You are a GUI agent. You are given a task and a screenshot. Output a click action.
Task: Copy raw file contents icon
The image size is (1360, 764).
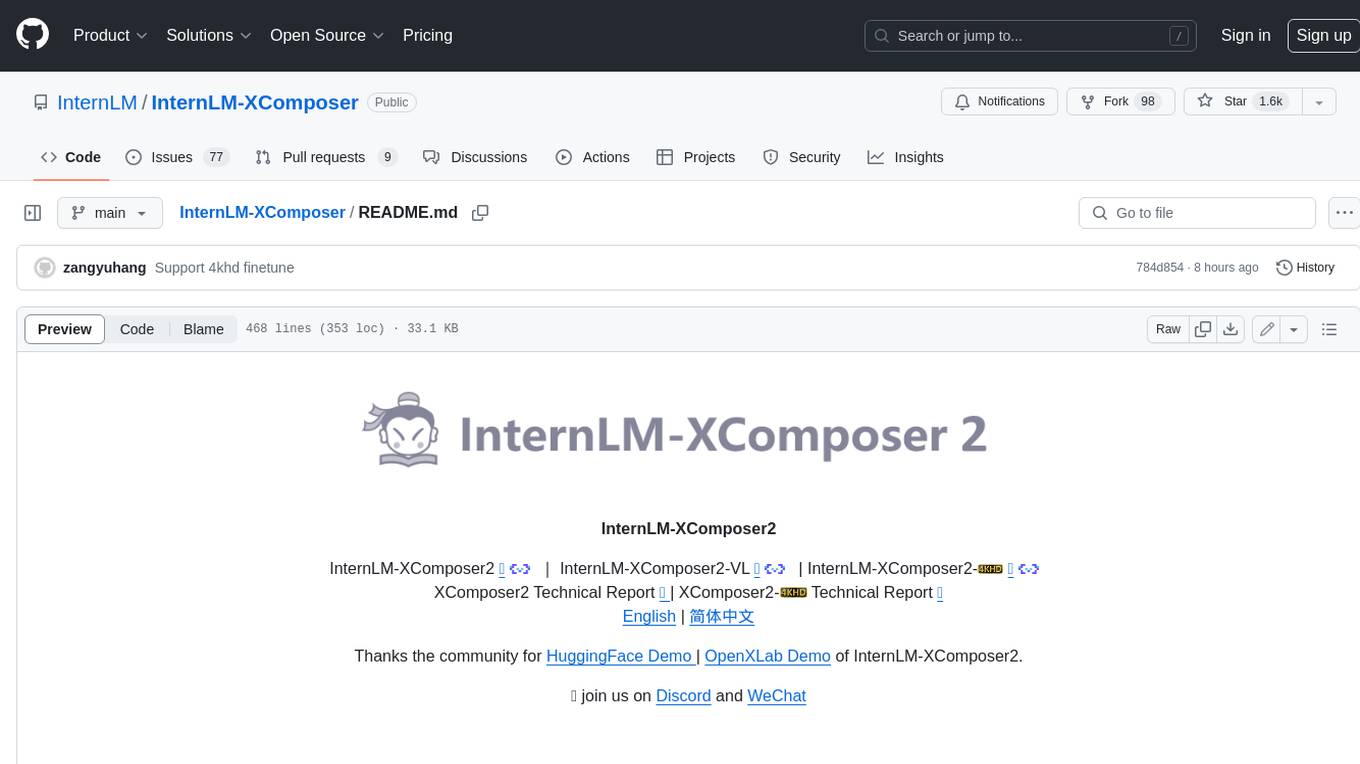click(x=1203, y=329)
